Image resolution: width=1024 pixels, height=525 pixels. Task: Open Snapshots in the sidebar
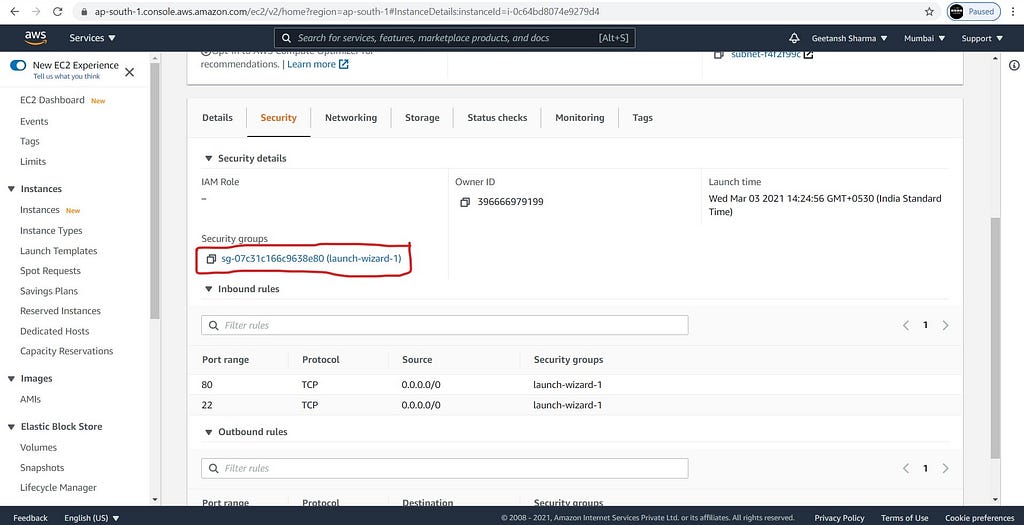tap(42, 468)
